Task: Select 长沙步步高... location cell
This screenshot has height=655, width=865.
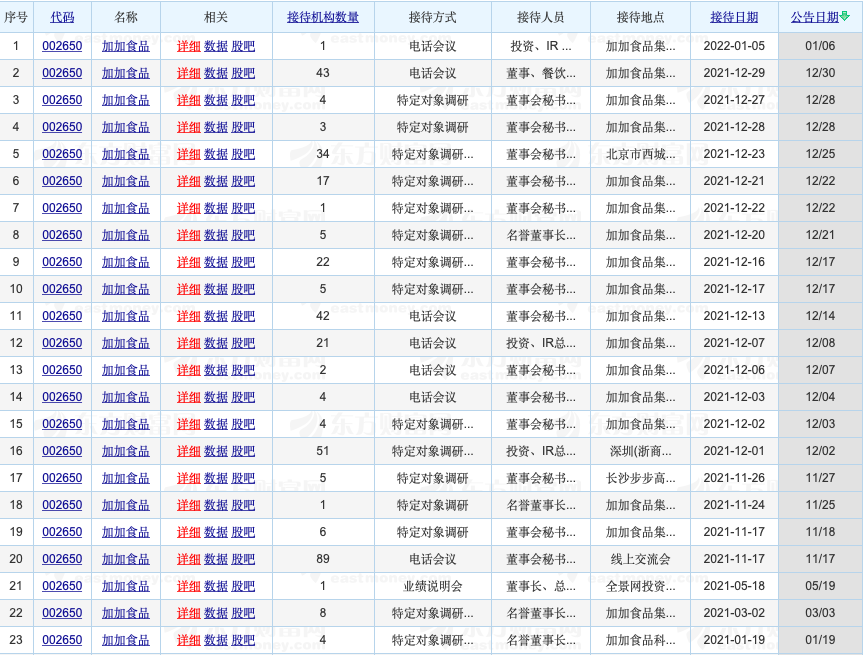Action: pyautogui.click(x=640, y=478)
